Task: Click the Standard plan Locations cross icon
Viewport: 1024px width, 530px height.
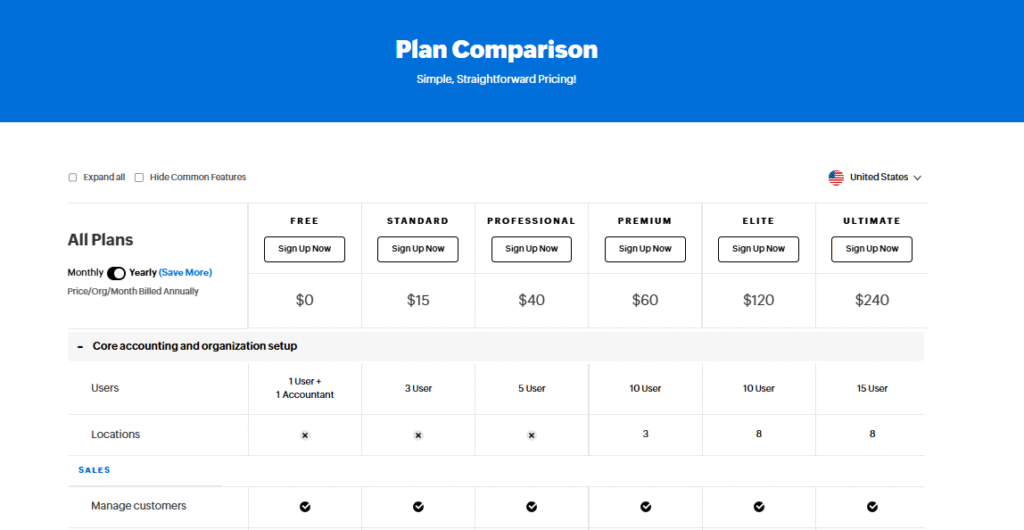Action: click(x=418, y=435)
